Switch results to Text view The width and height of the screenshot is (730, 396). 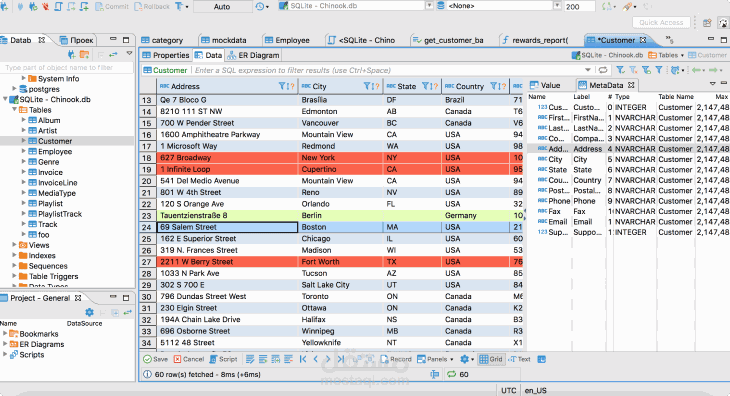tap(520, 359)
